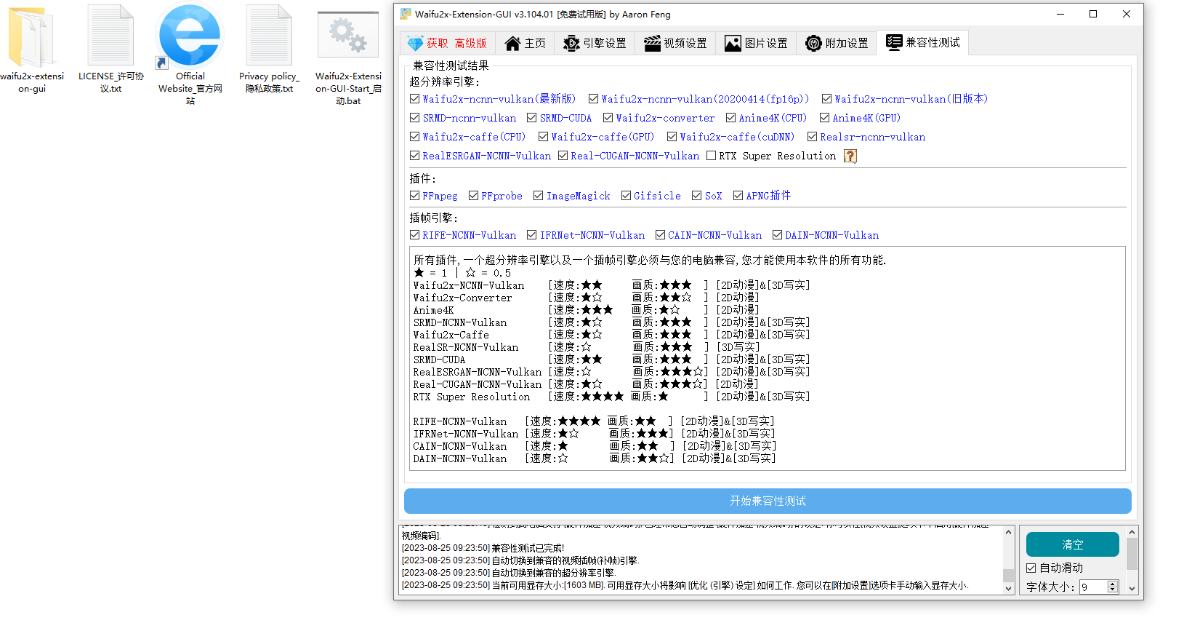Select the 兼容性测试 tab
Viewport: 1200px width, 631px height.
coord(922,43)
